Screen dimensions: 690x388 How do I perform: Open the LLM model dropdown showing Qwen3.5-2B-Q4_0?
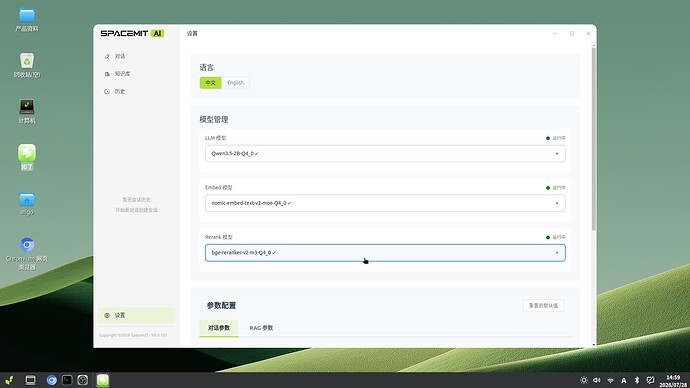tap(385, 154)
